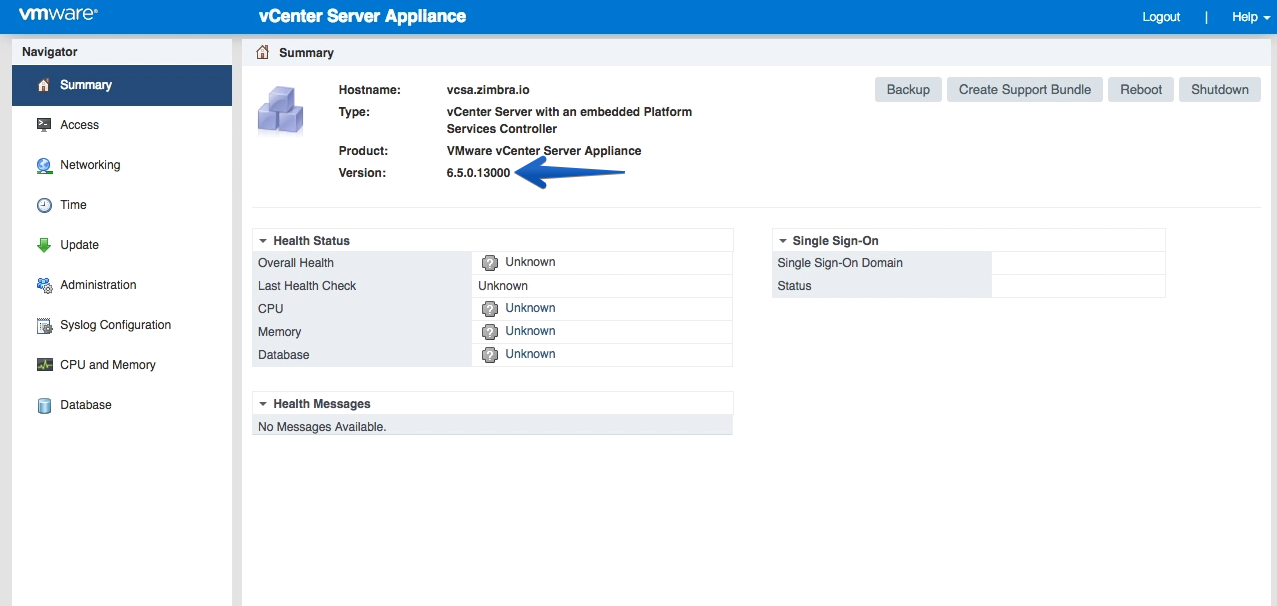
Task: Click the CPU Unknown link
Action: [x=530, y=308]
